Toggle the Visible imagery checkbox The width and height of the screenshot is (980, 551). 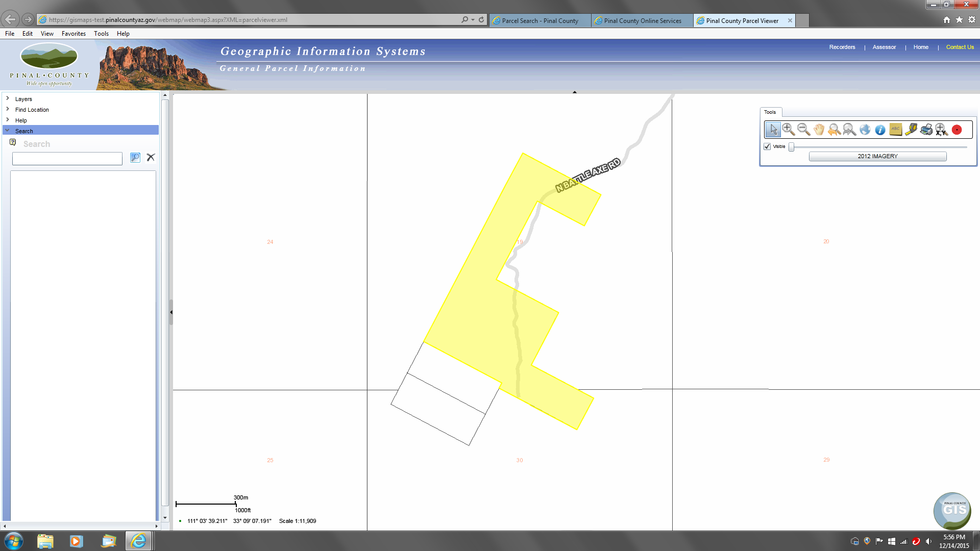pos(767,146)
